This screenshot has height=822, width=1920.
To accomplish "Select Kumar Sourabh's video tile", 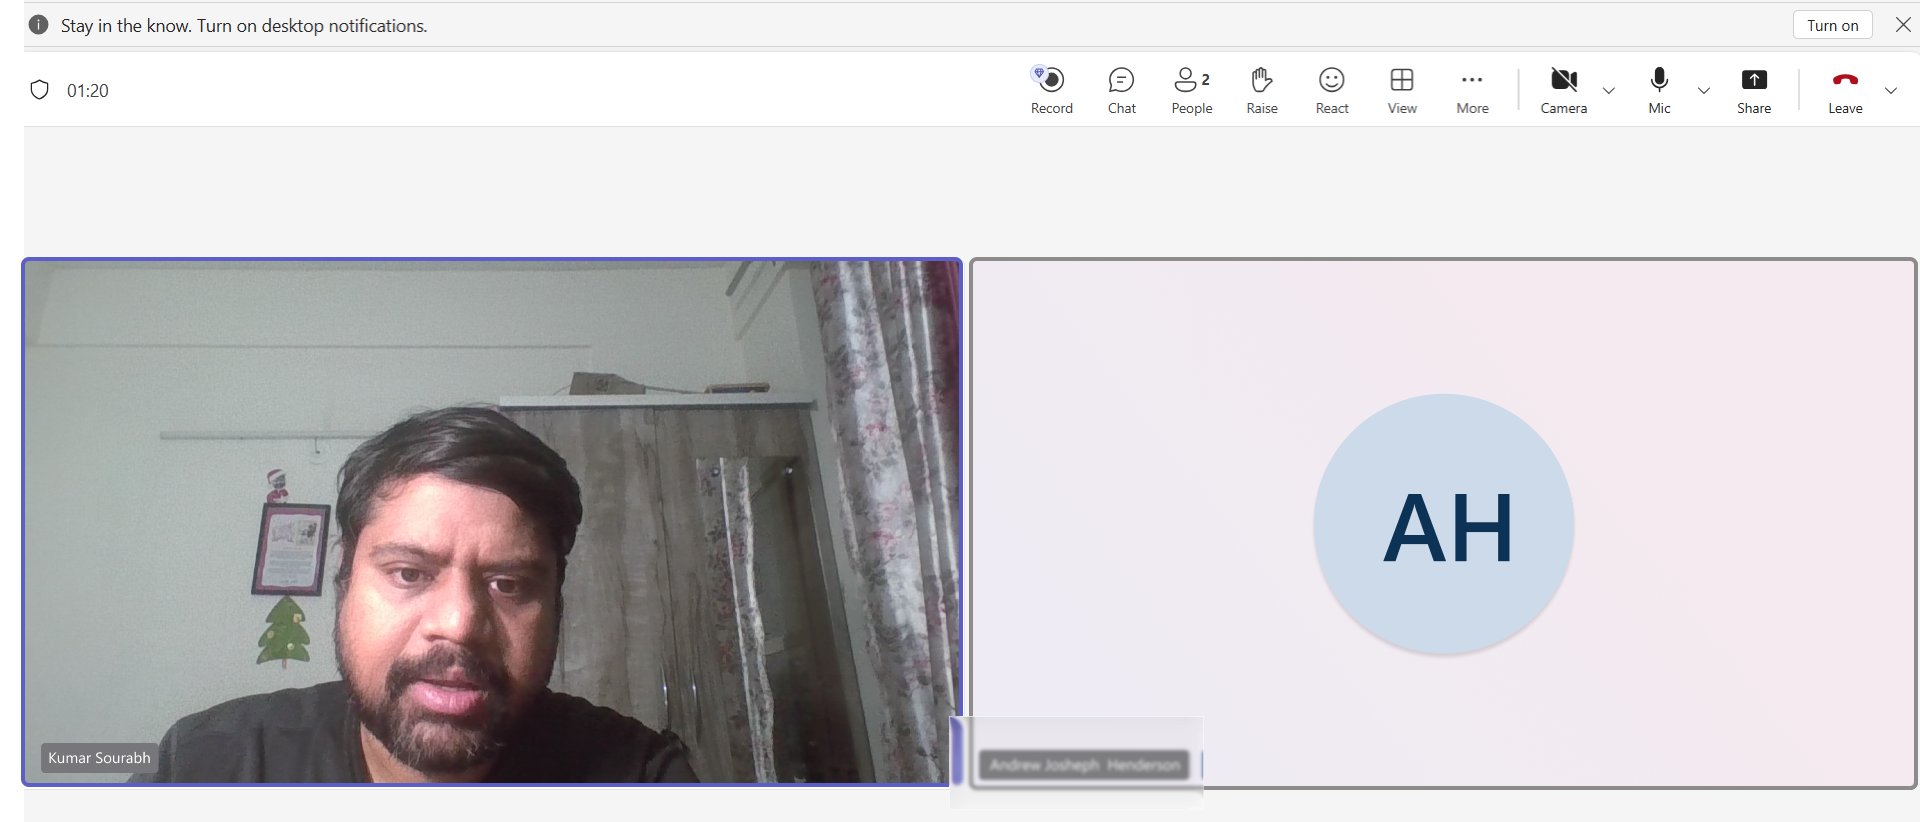I will coord(492,522).
